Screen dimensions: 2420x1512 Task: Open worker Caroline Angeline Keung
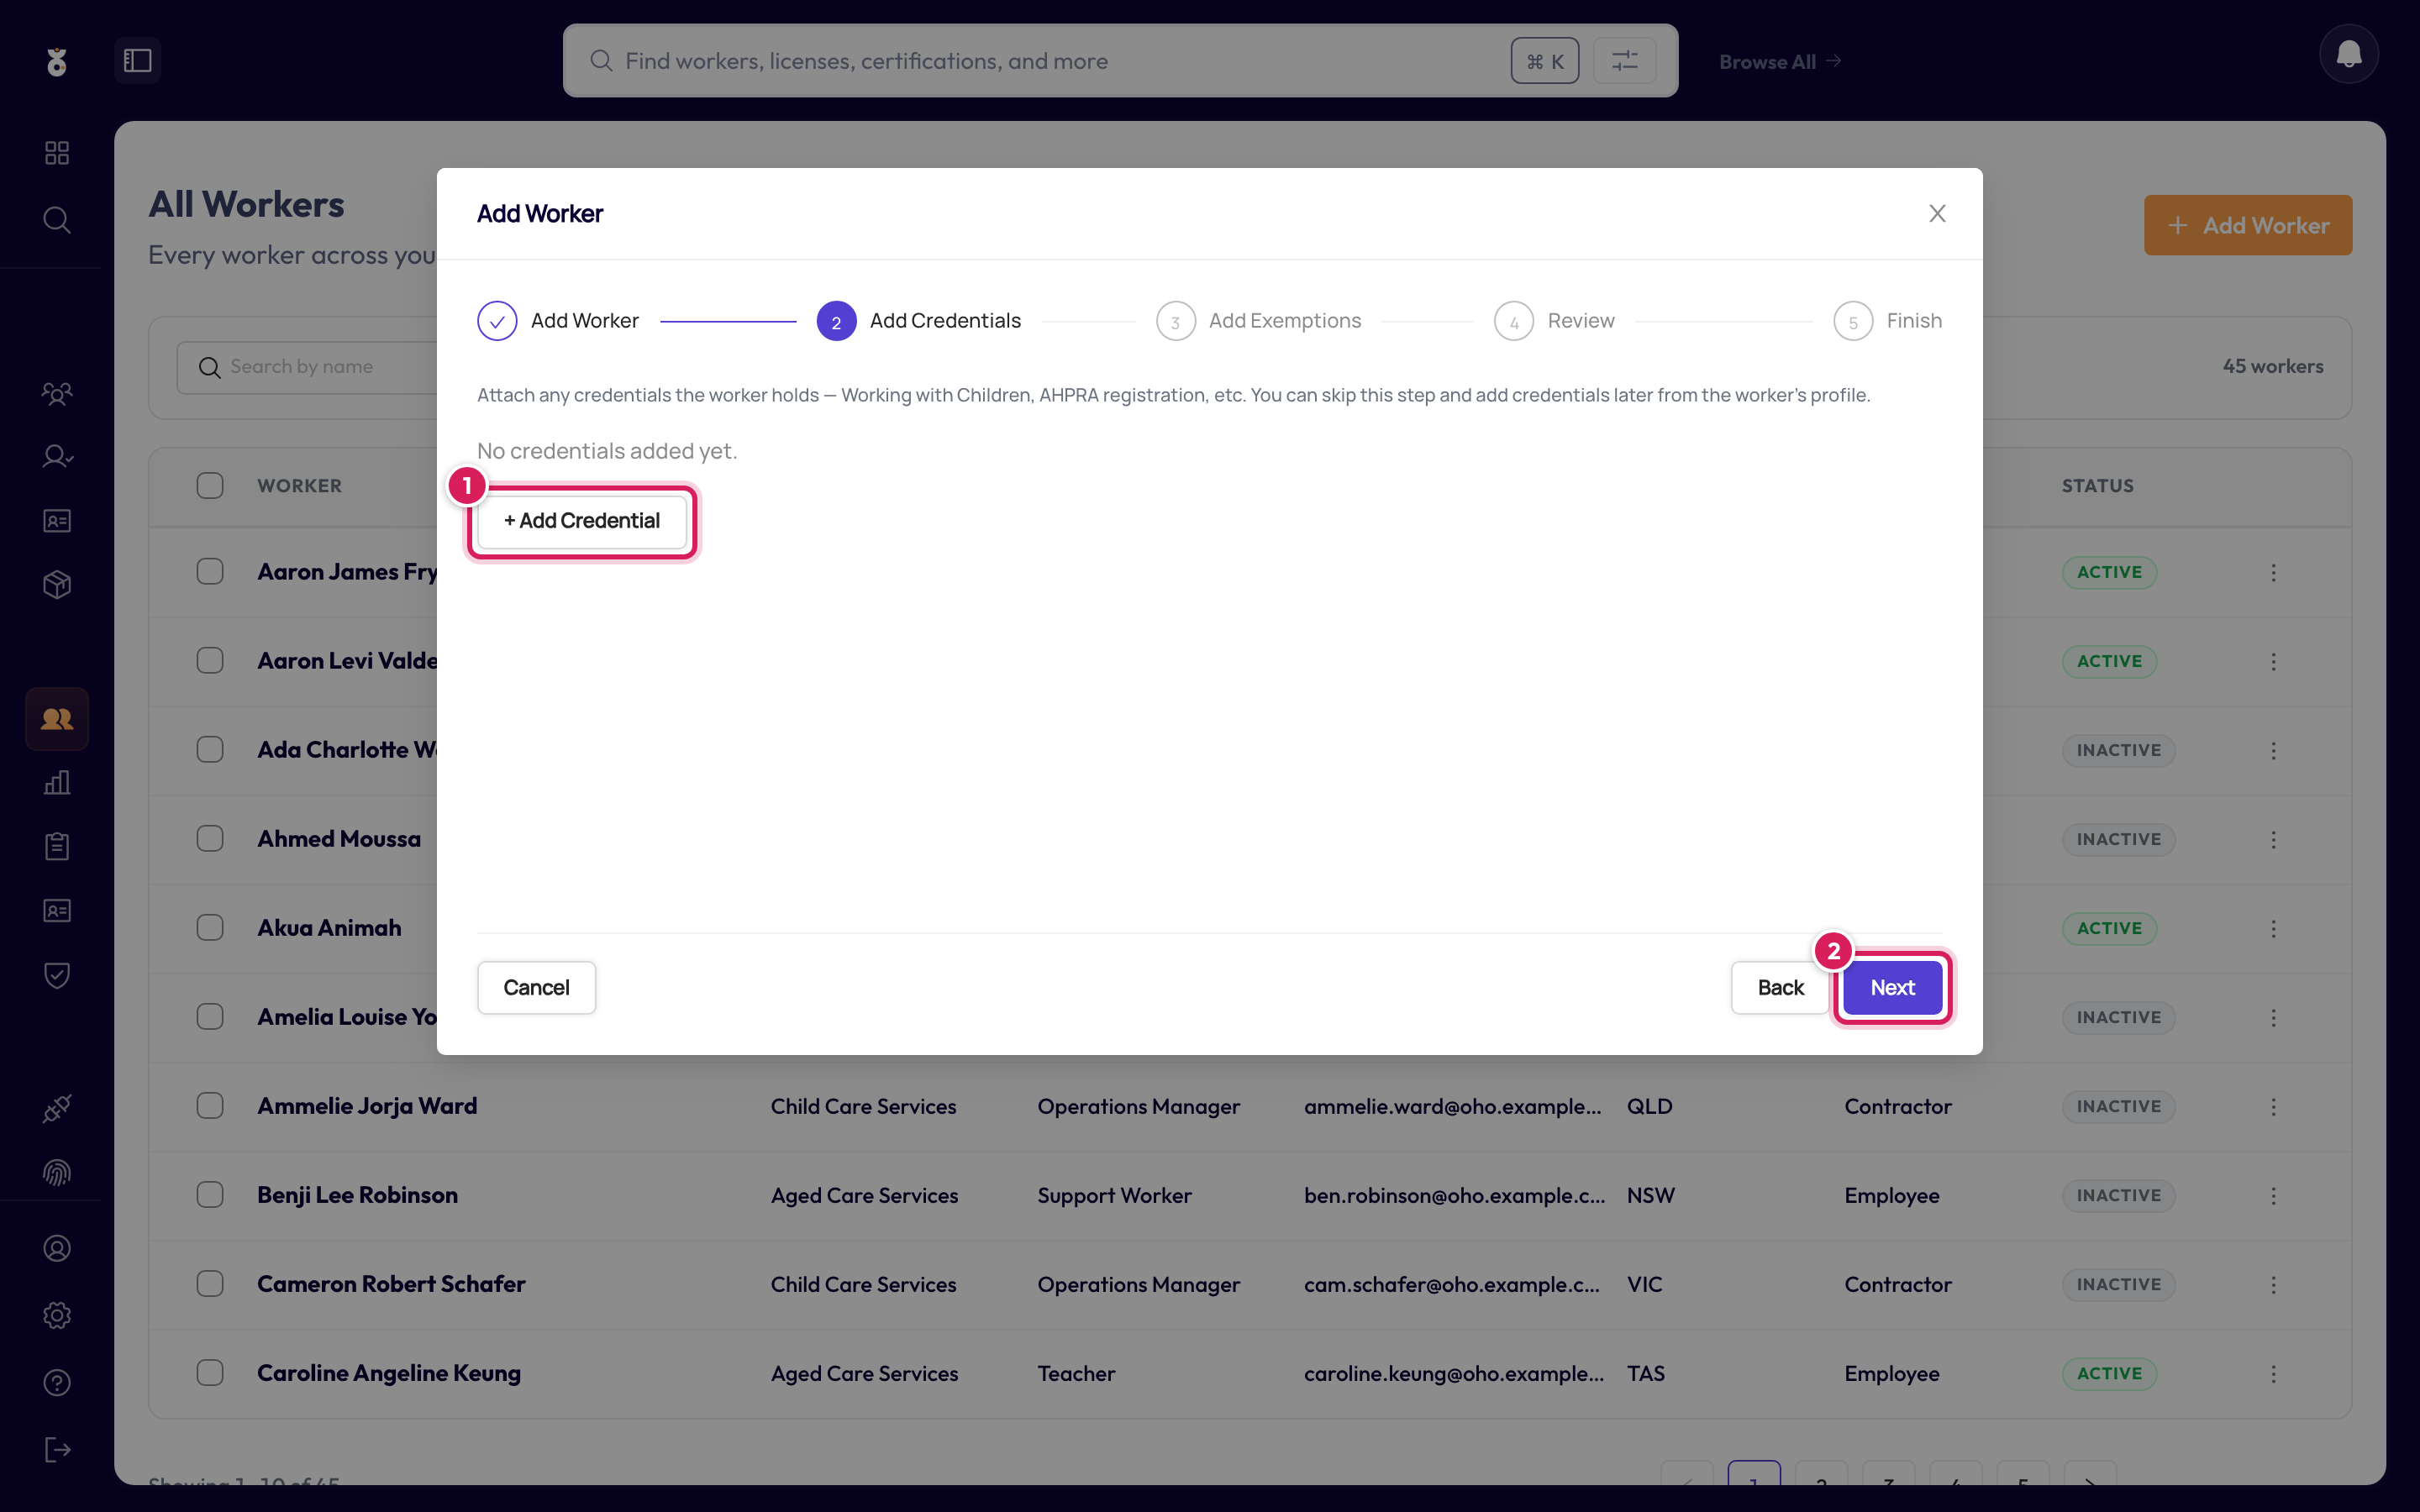point(389,1373)
